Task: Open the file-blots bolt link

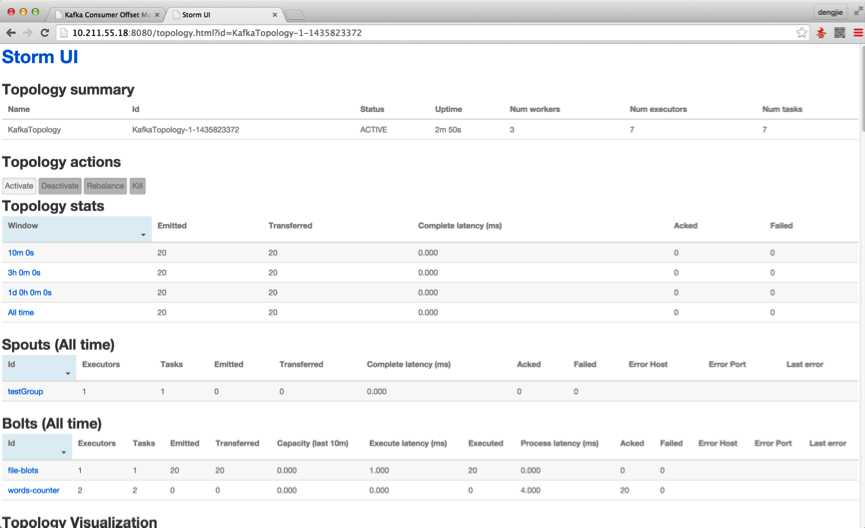Action: tap(23, 470)
